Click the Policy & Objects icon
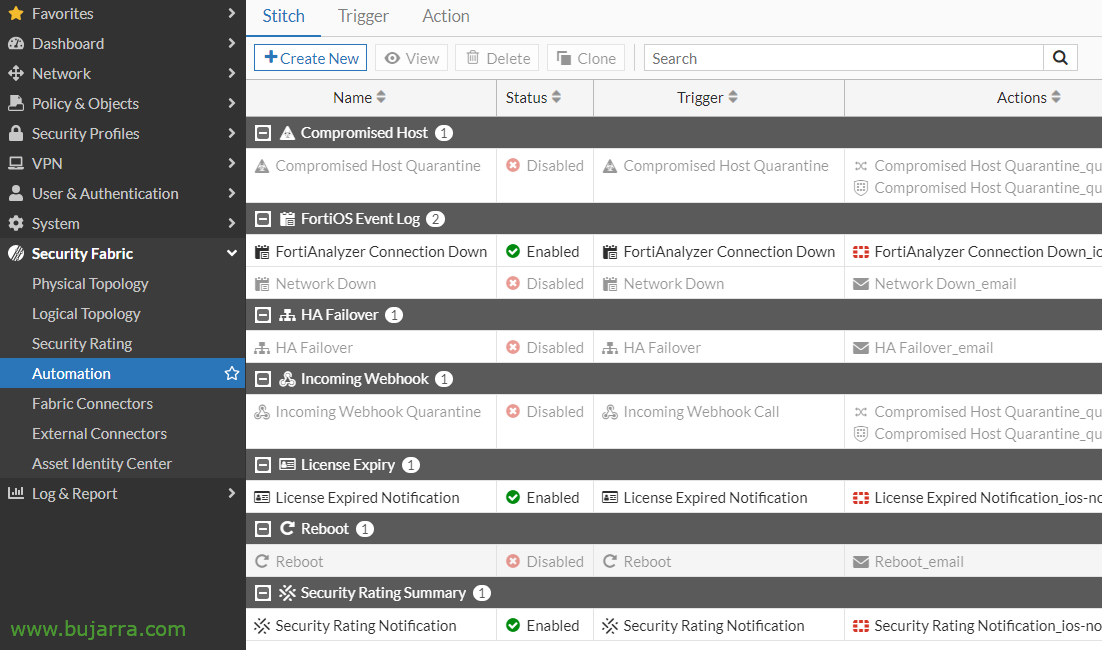 click(x=16, y=103)
